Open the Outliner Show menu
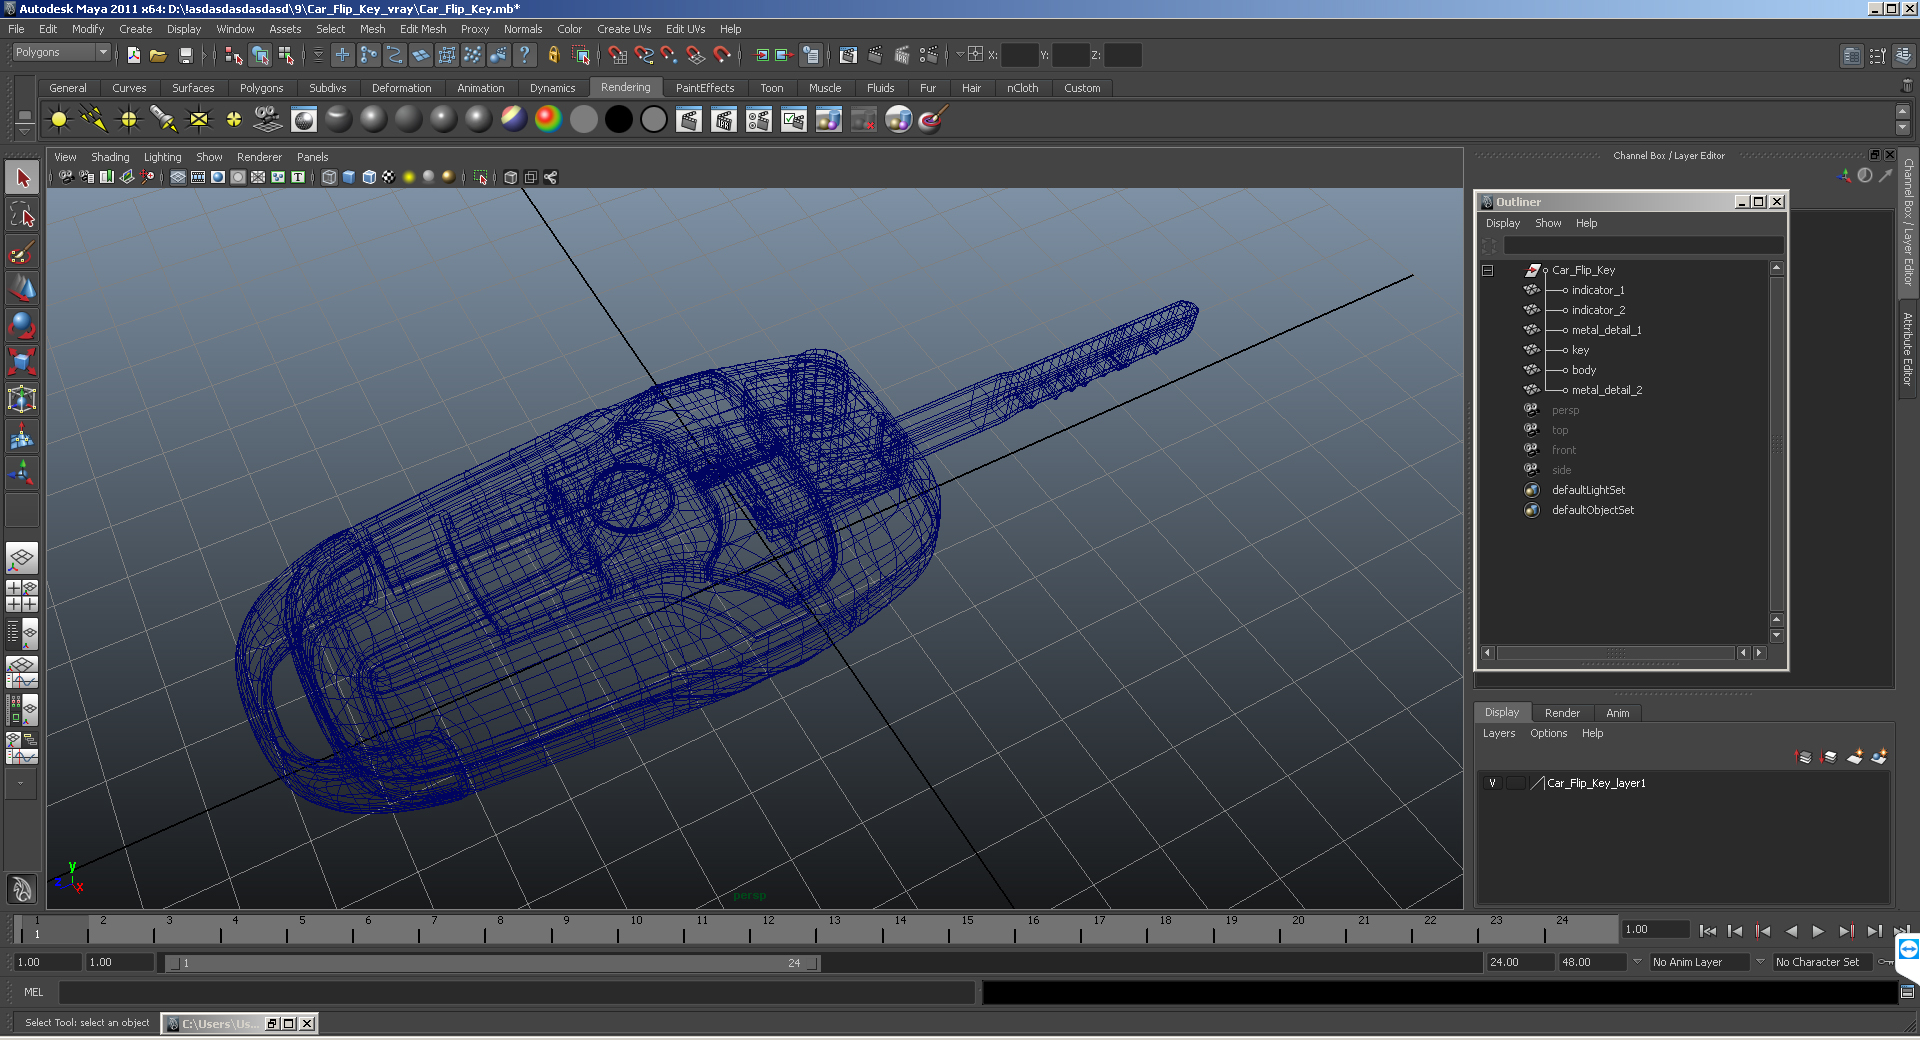 coord(1548,223)
